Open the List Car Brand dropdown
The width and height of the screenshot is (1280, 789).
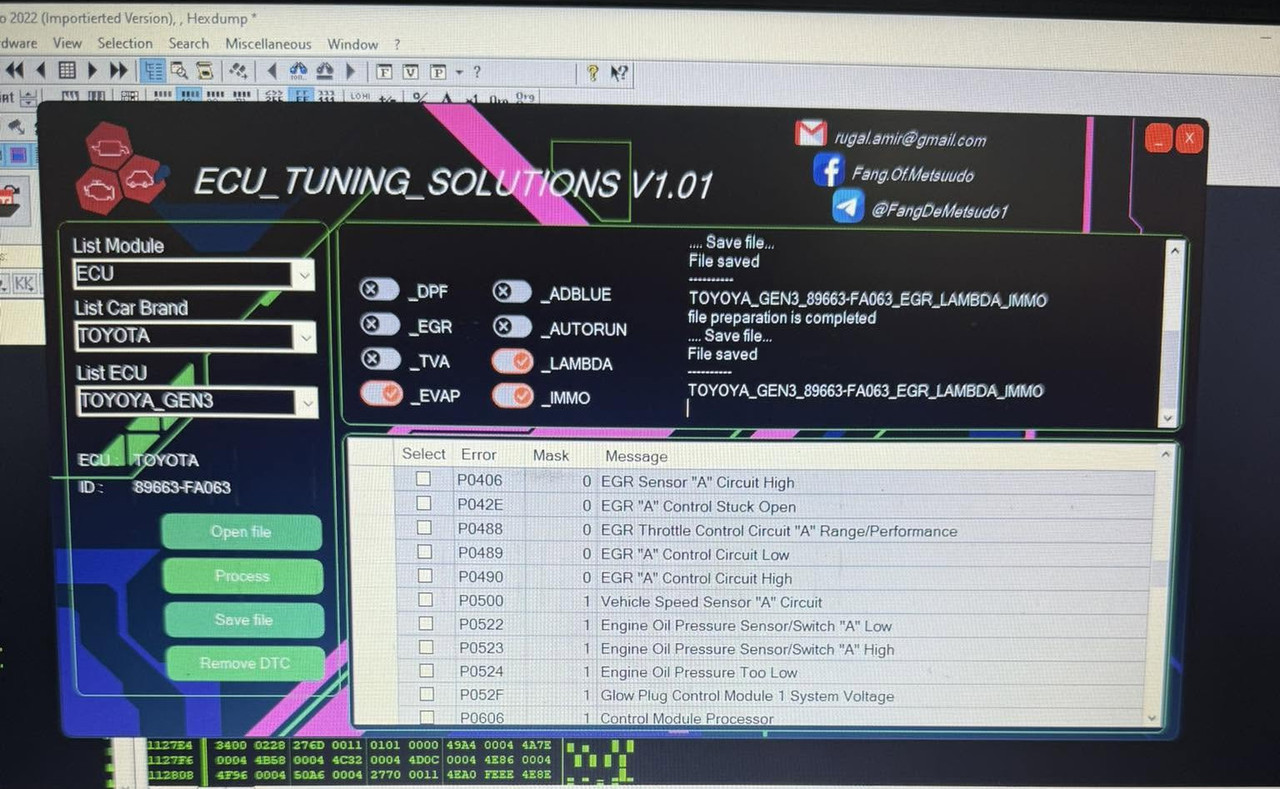tap(195, 338)
